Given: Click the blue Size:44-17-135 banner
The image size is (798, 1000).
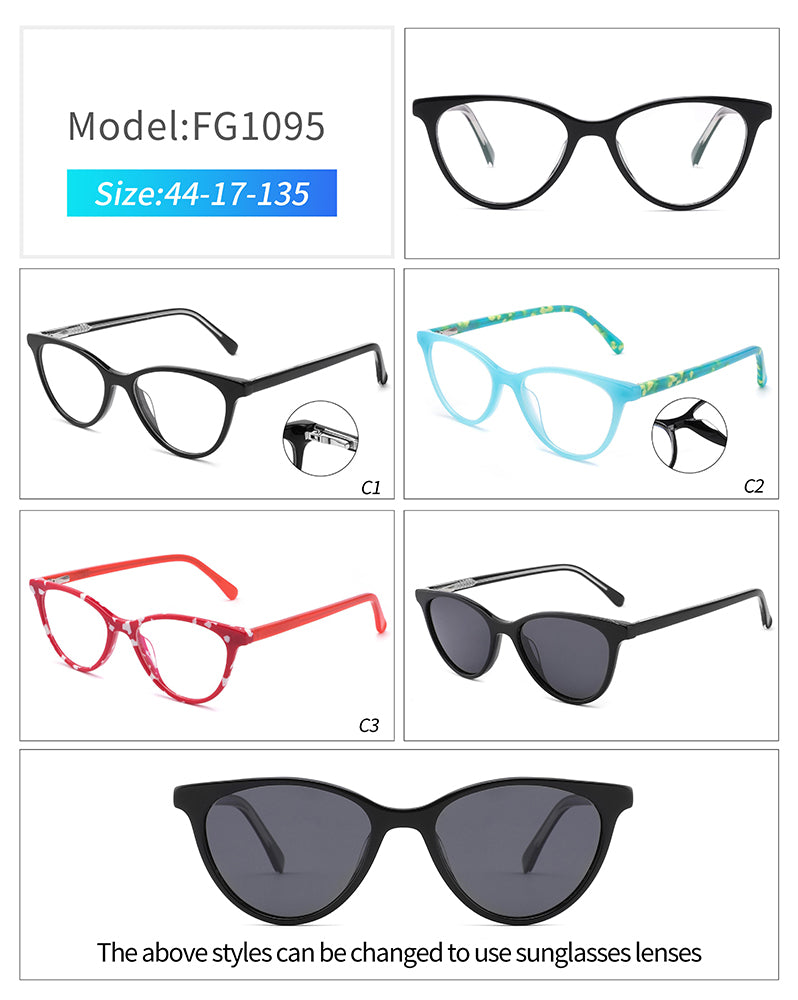Looking at the screenshot, I should tap(202, 193).
